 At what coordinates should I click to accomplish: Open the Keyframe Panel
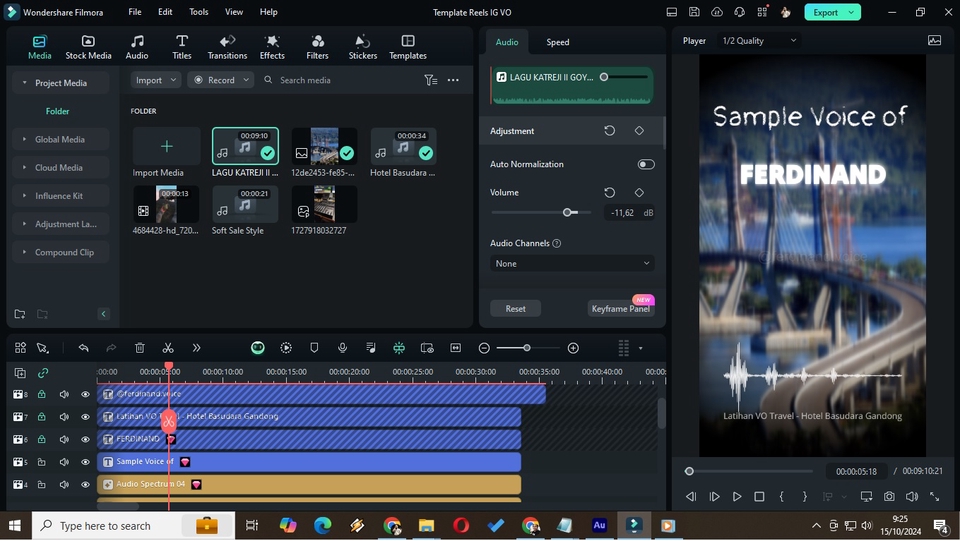click(620, 309)
